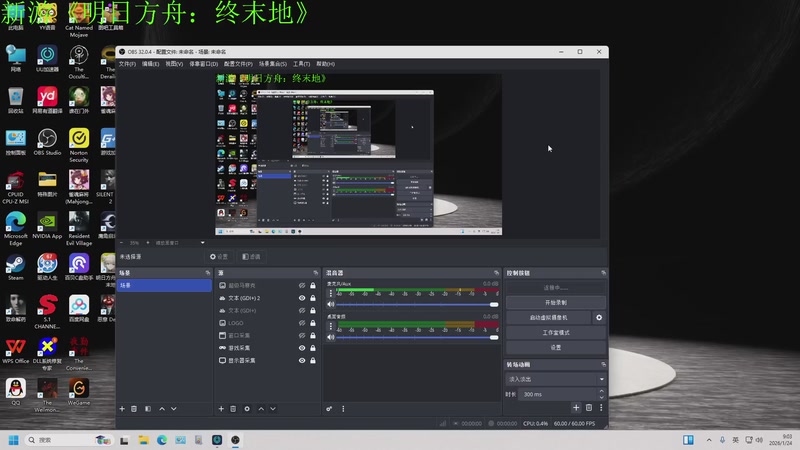
Task: Open virtual camera settings gear icon
Action: (x=599, y=317)
